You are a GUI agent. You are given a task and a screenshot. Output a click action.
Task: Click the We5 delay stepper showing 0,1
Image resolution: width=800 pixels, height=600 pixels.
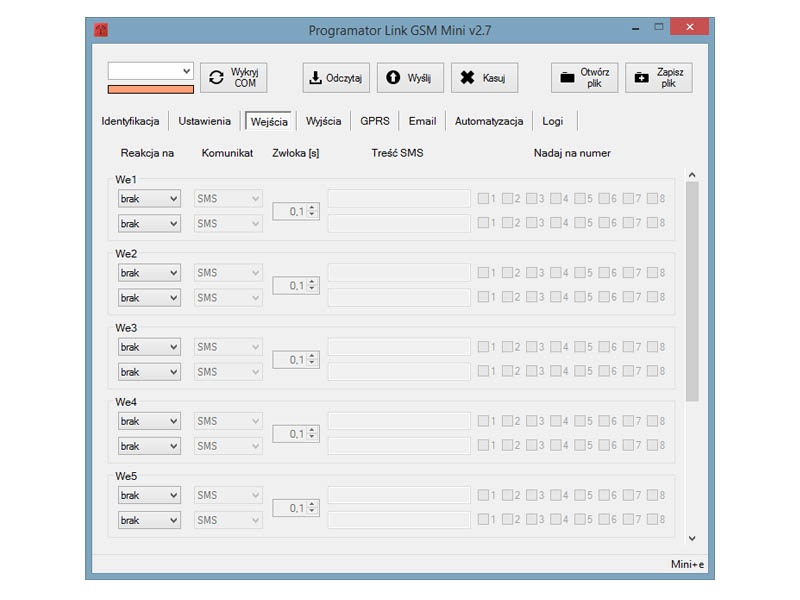point(296,508)
